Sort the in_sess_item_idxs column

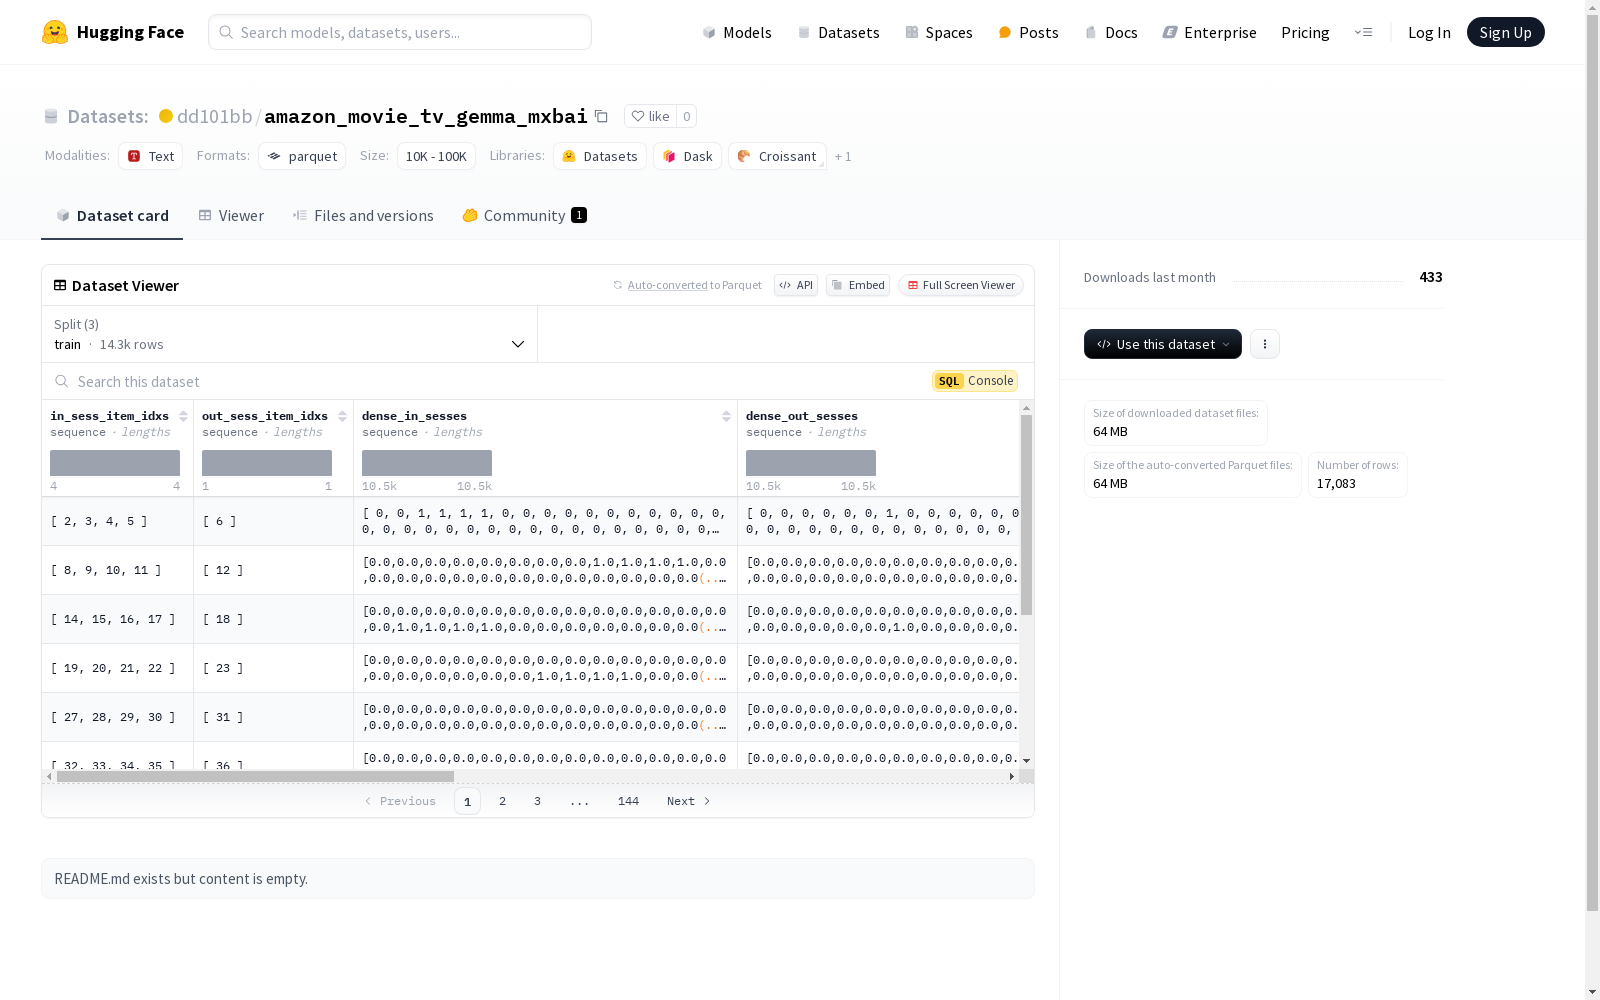coord(183,416)
